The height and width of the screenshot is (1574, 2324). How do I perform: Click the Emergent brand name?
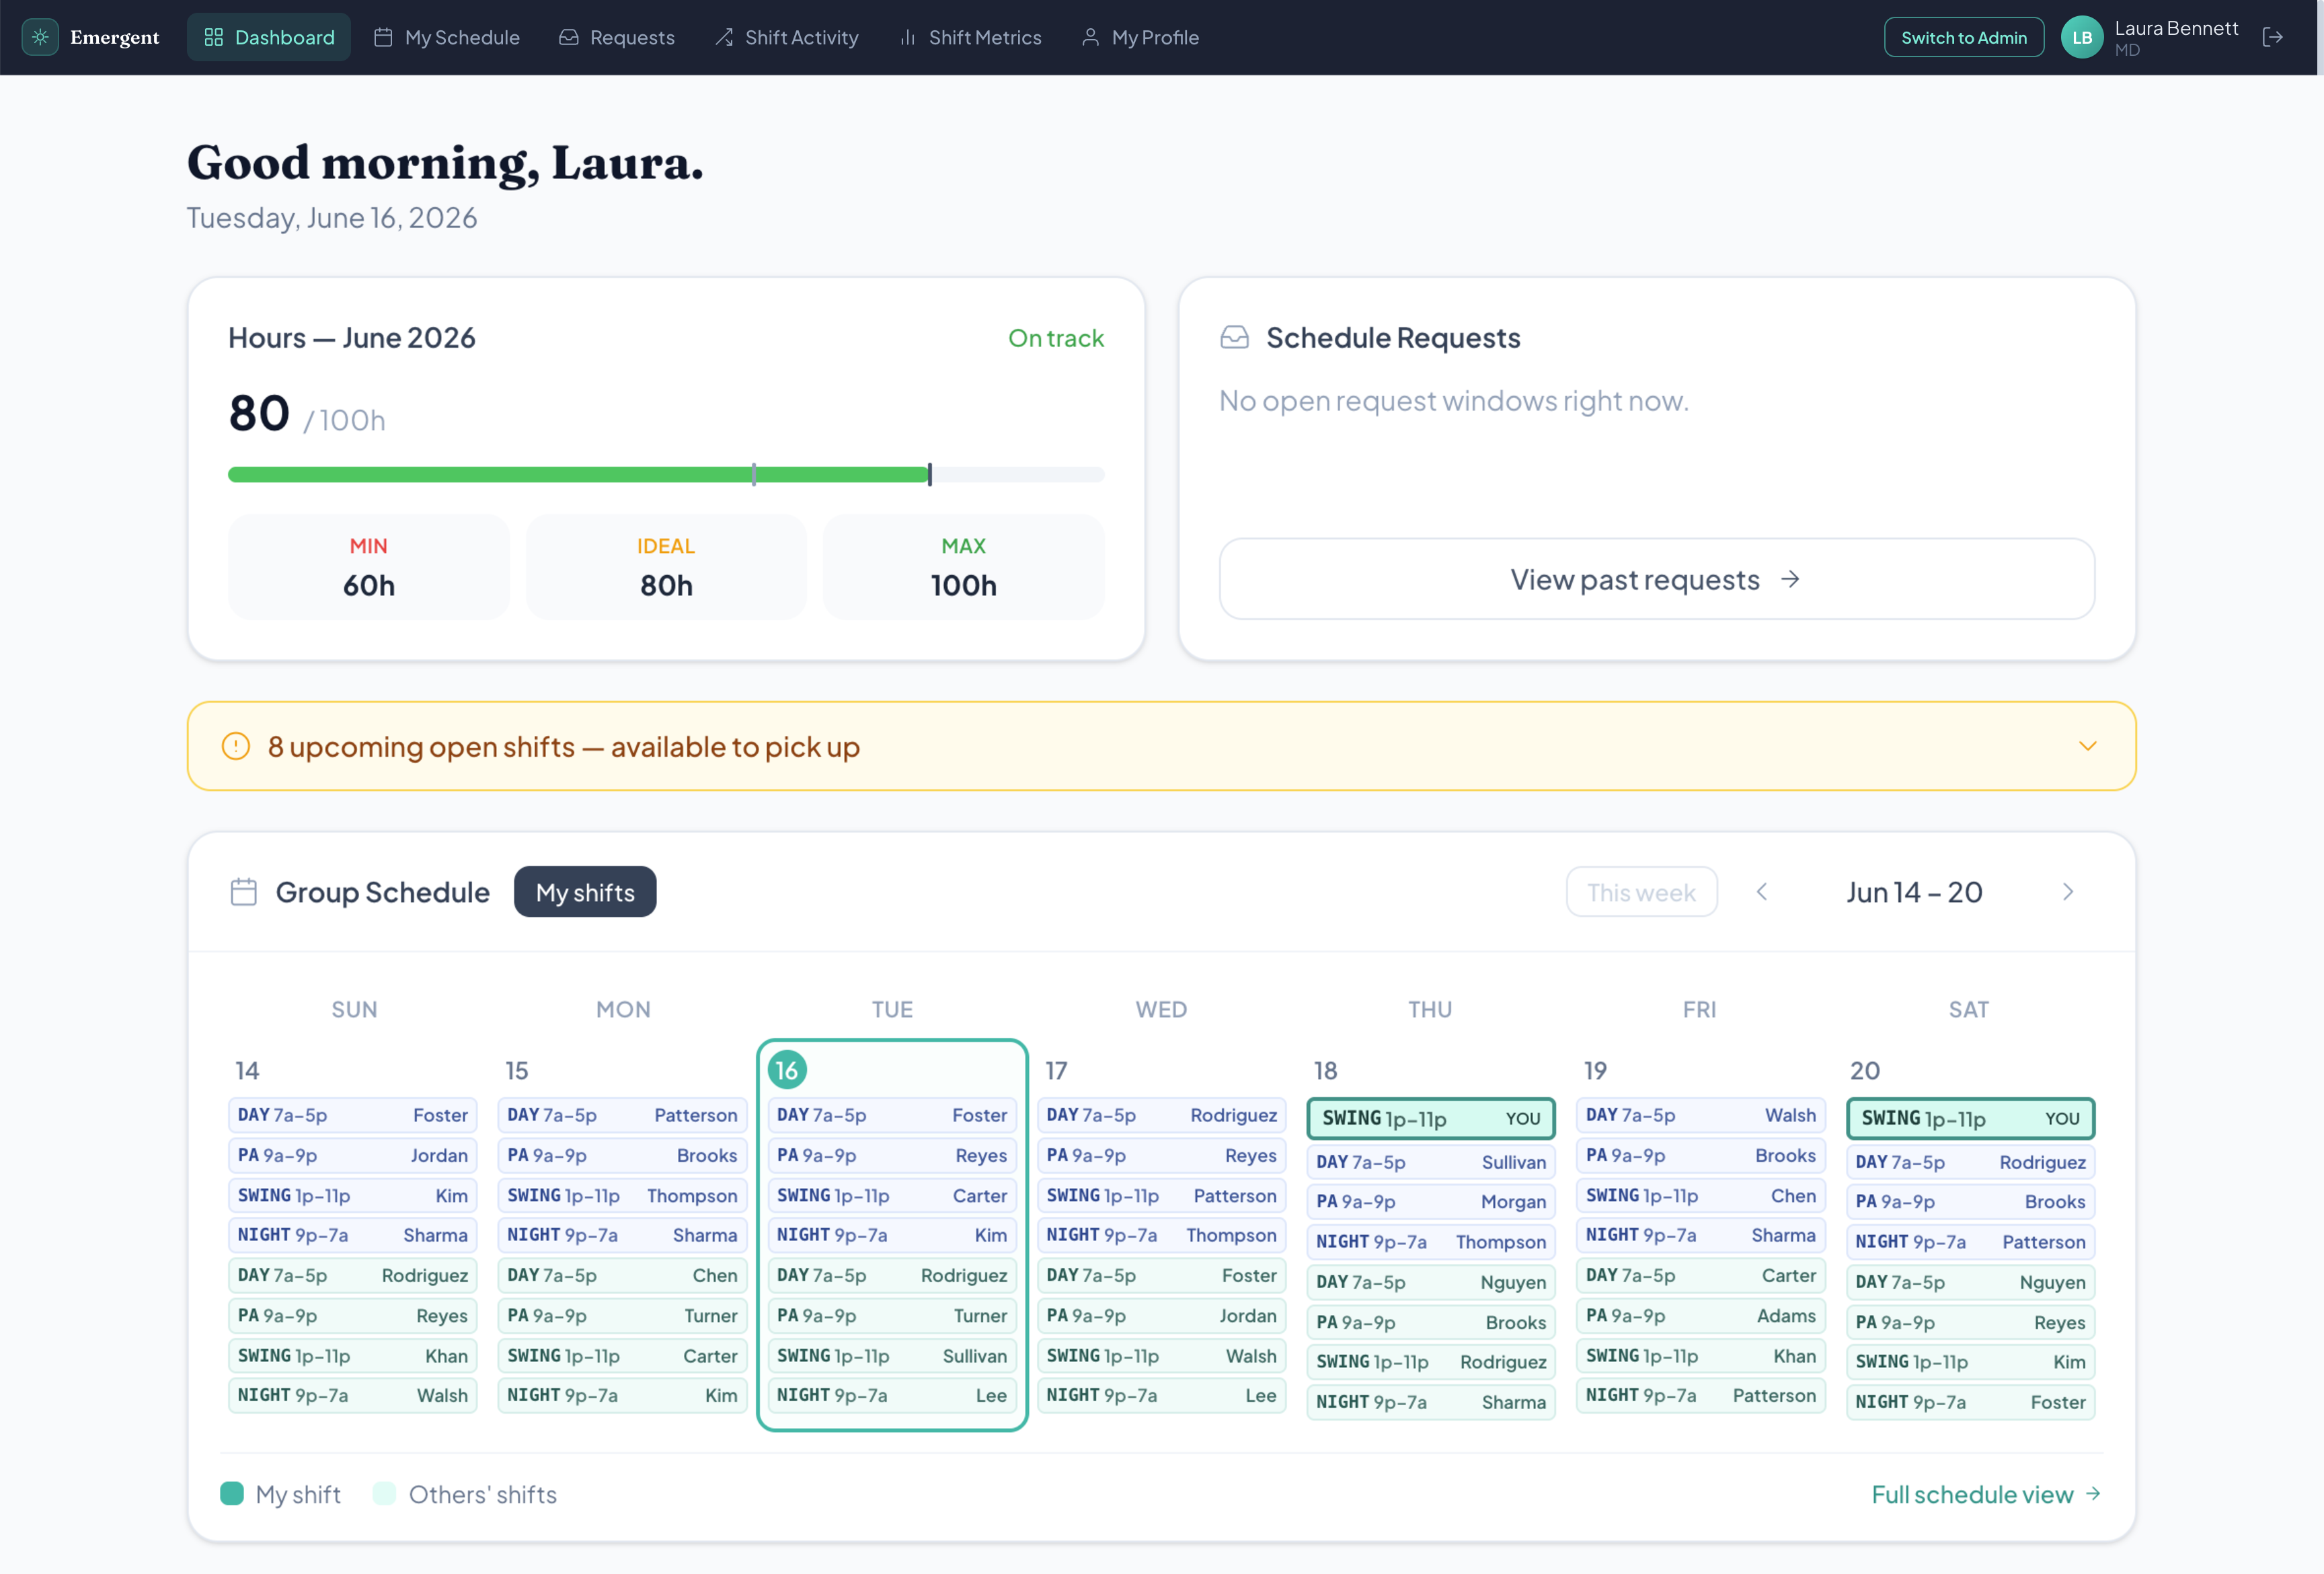[x=114, y=37]
